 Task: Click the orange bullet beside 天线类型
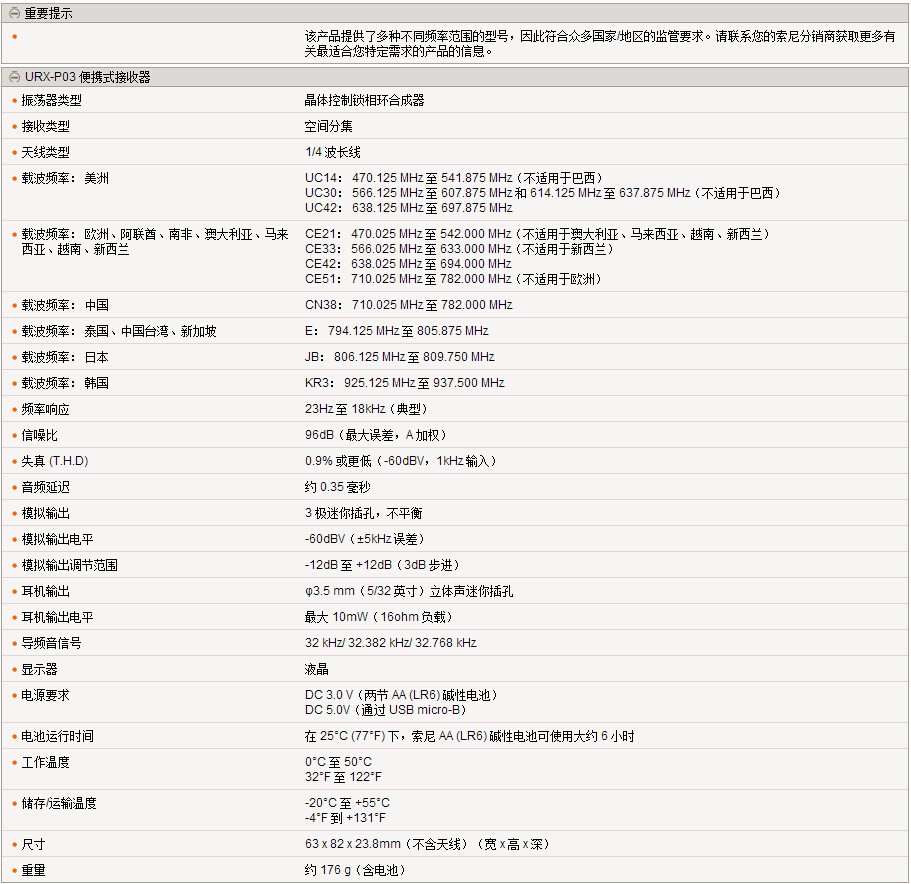(x=14, y=153)
